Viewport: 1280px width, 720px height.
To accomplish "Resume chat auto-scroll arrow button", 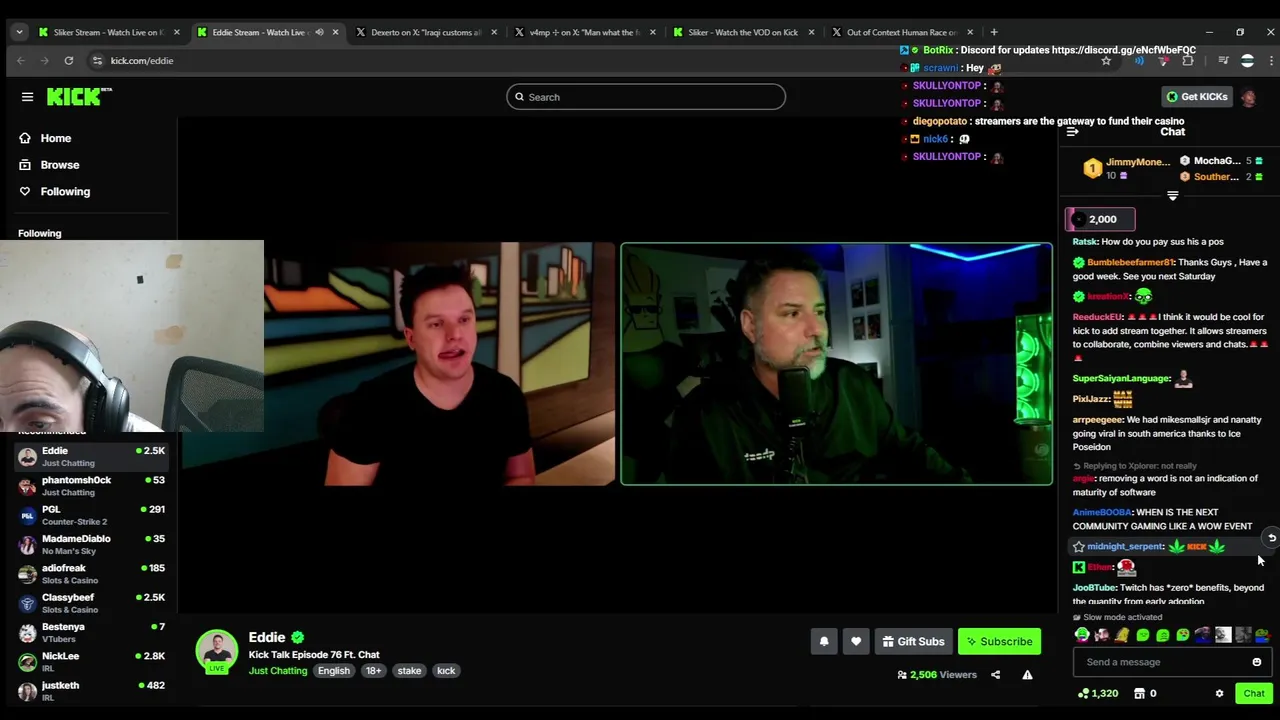I will 1271,538.
